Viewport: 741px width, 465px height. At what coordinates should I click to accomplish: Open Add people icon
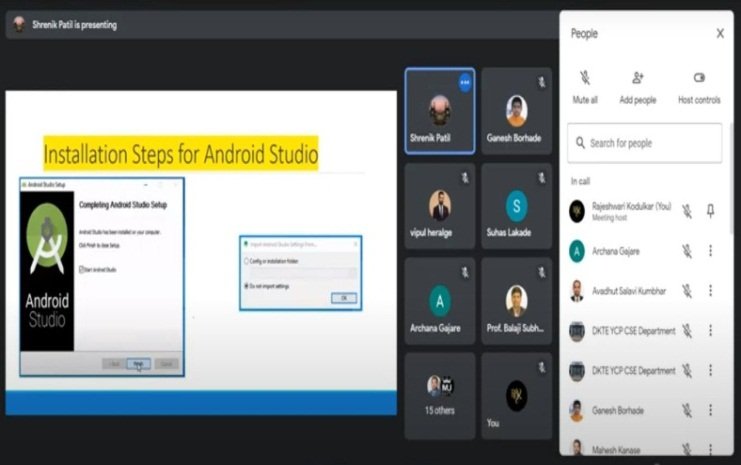(x=637, y=79)
